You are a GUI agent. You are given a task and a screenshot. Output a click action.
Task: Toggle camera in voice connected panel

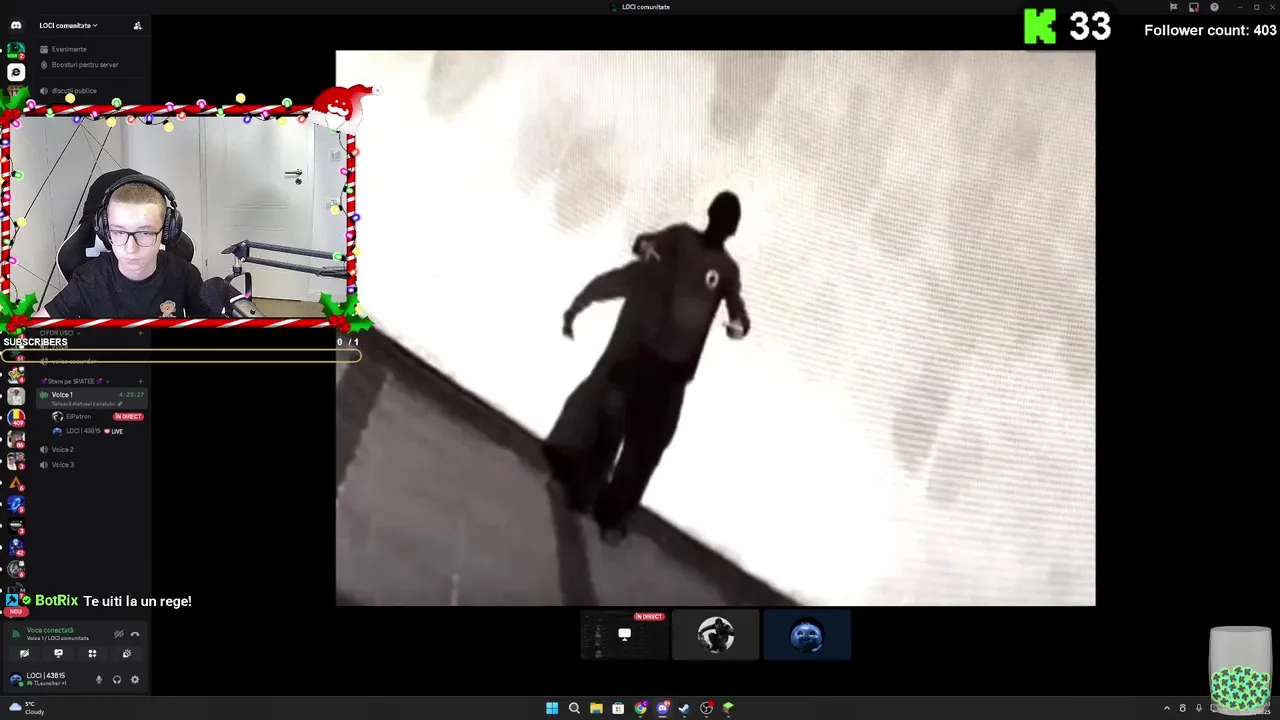point(24,654)
